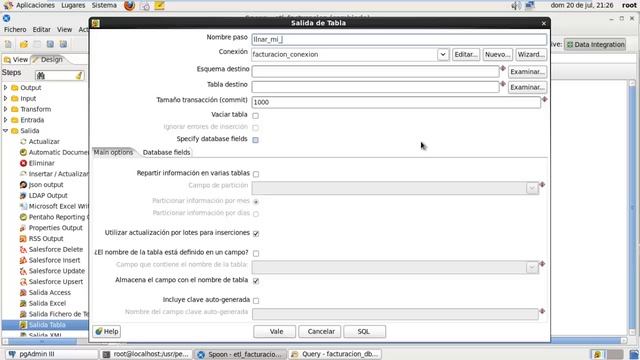Open pgAdmin III from the taskbar
The width and height of the screenshot is (640, 360).
pos(51,354)
